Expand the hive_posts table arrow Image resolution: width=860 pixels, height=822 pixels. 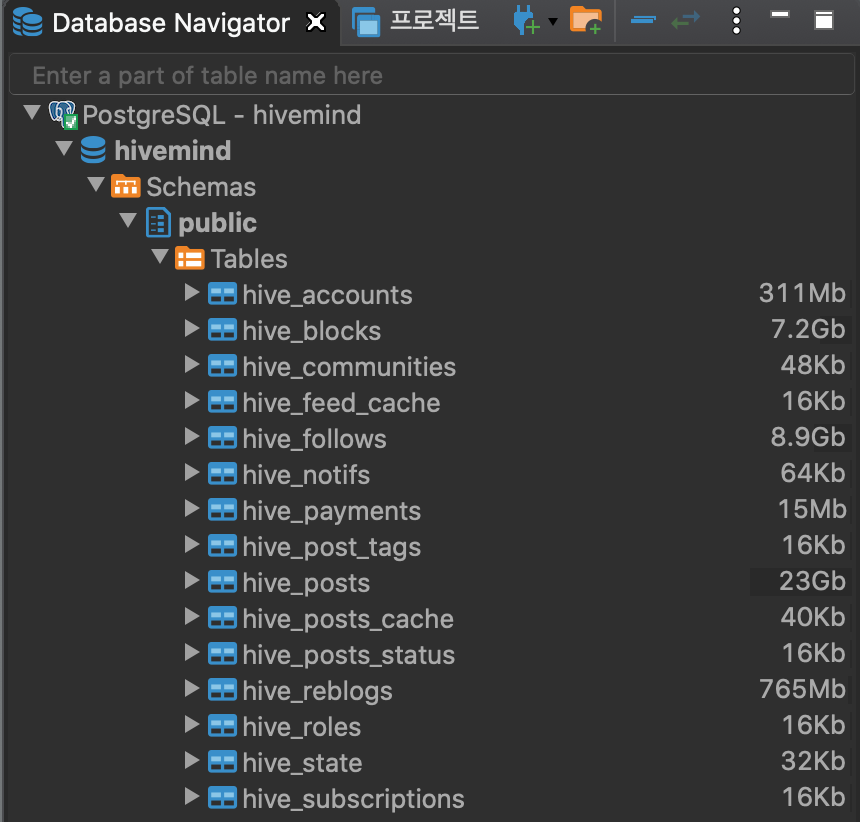point(191,580)
